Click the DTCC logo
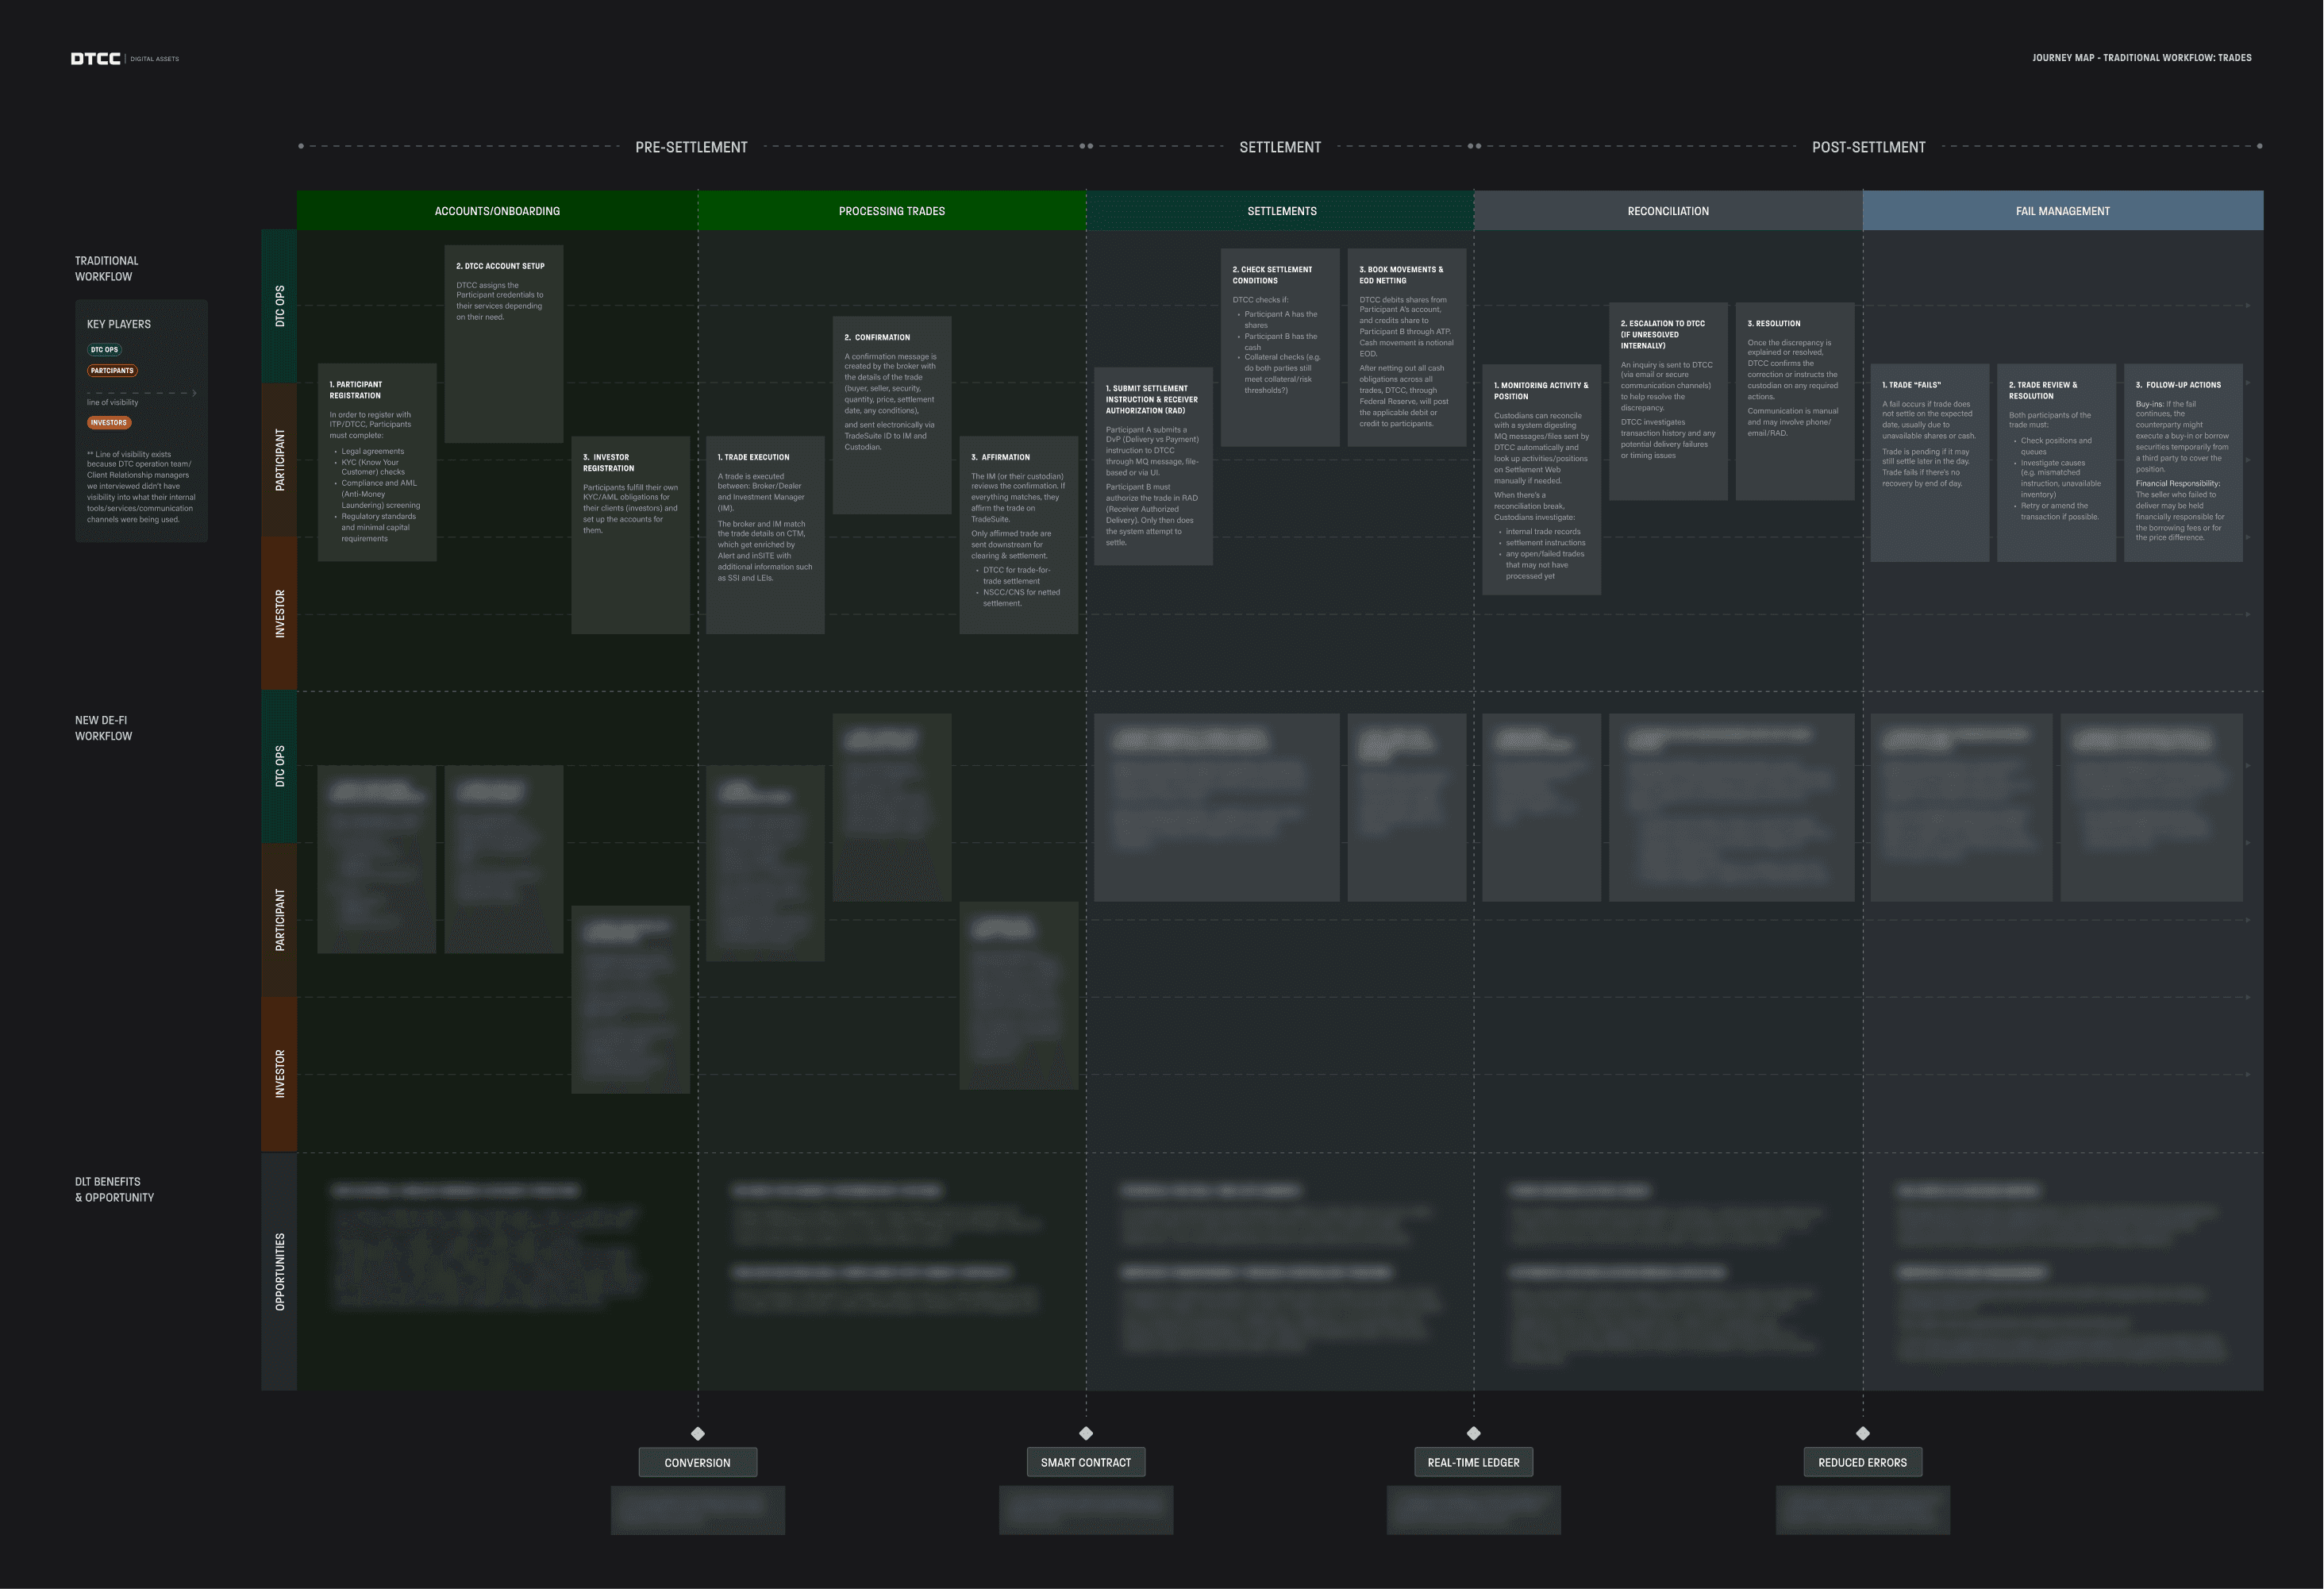 pyautogui.click(x=96, y=59)
